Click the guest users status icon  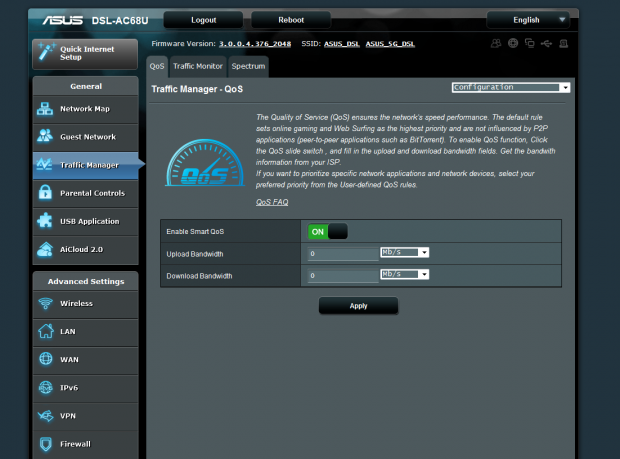[x=496, y=43]
